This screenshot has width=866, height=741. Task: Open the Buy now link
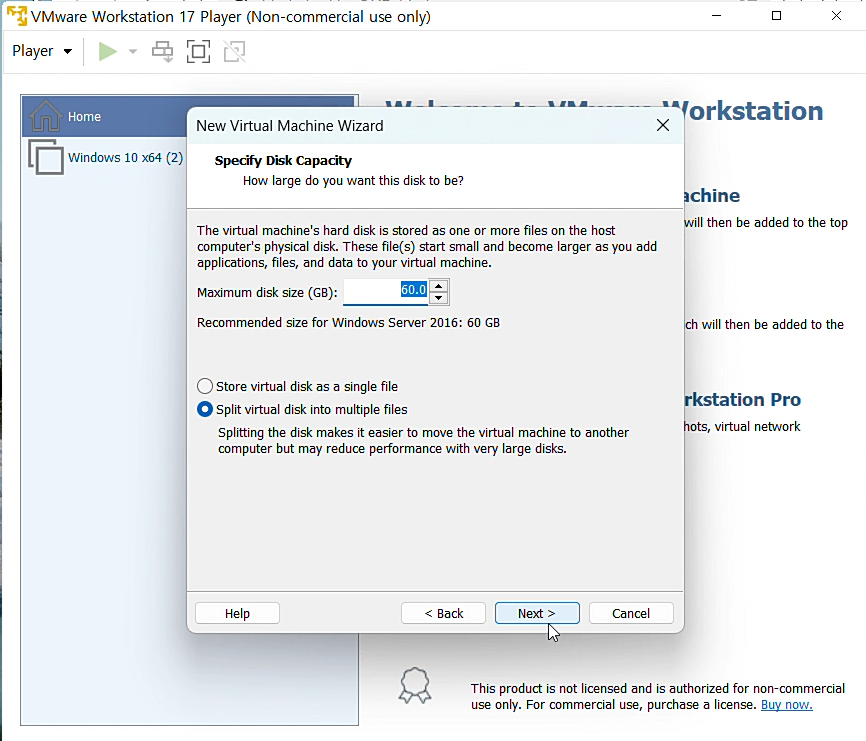pyautogui.click(x=786, y=705)
